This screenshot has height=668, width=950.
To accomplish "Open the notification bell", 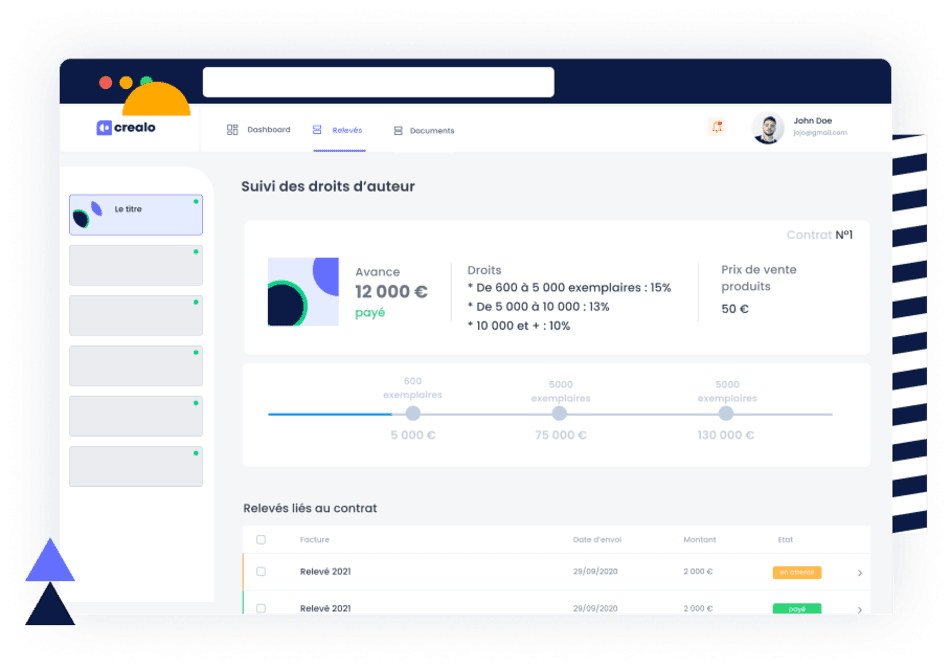I will [x=716, y=127].
